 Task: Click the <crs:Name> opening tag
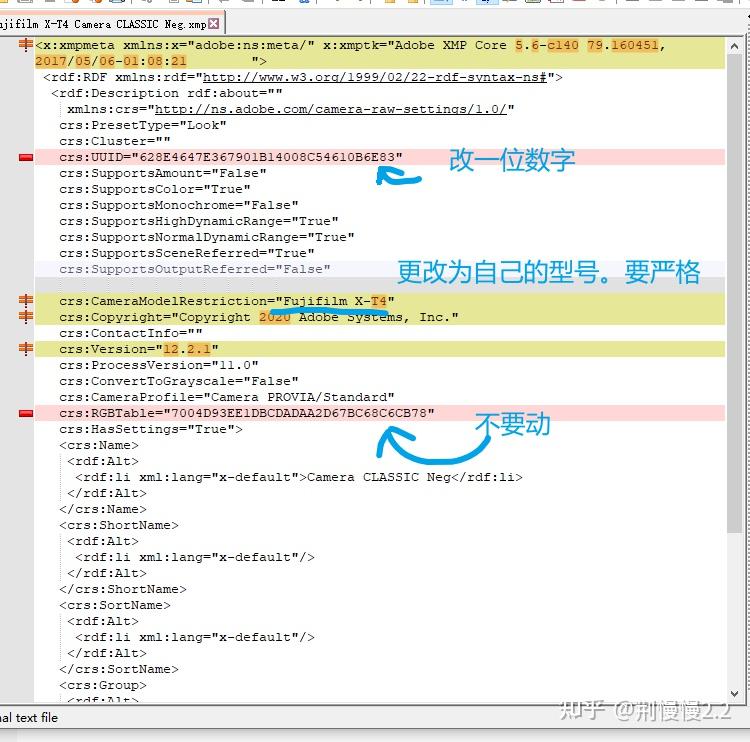tap(99, 445)
